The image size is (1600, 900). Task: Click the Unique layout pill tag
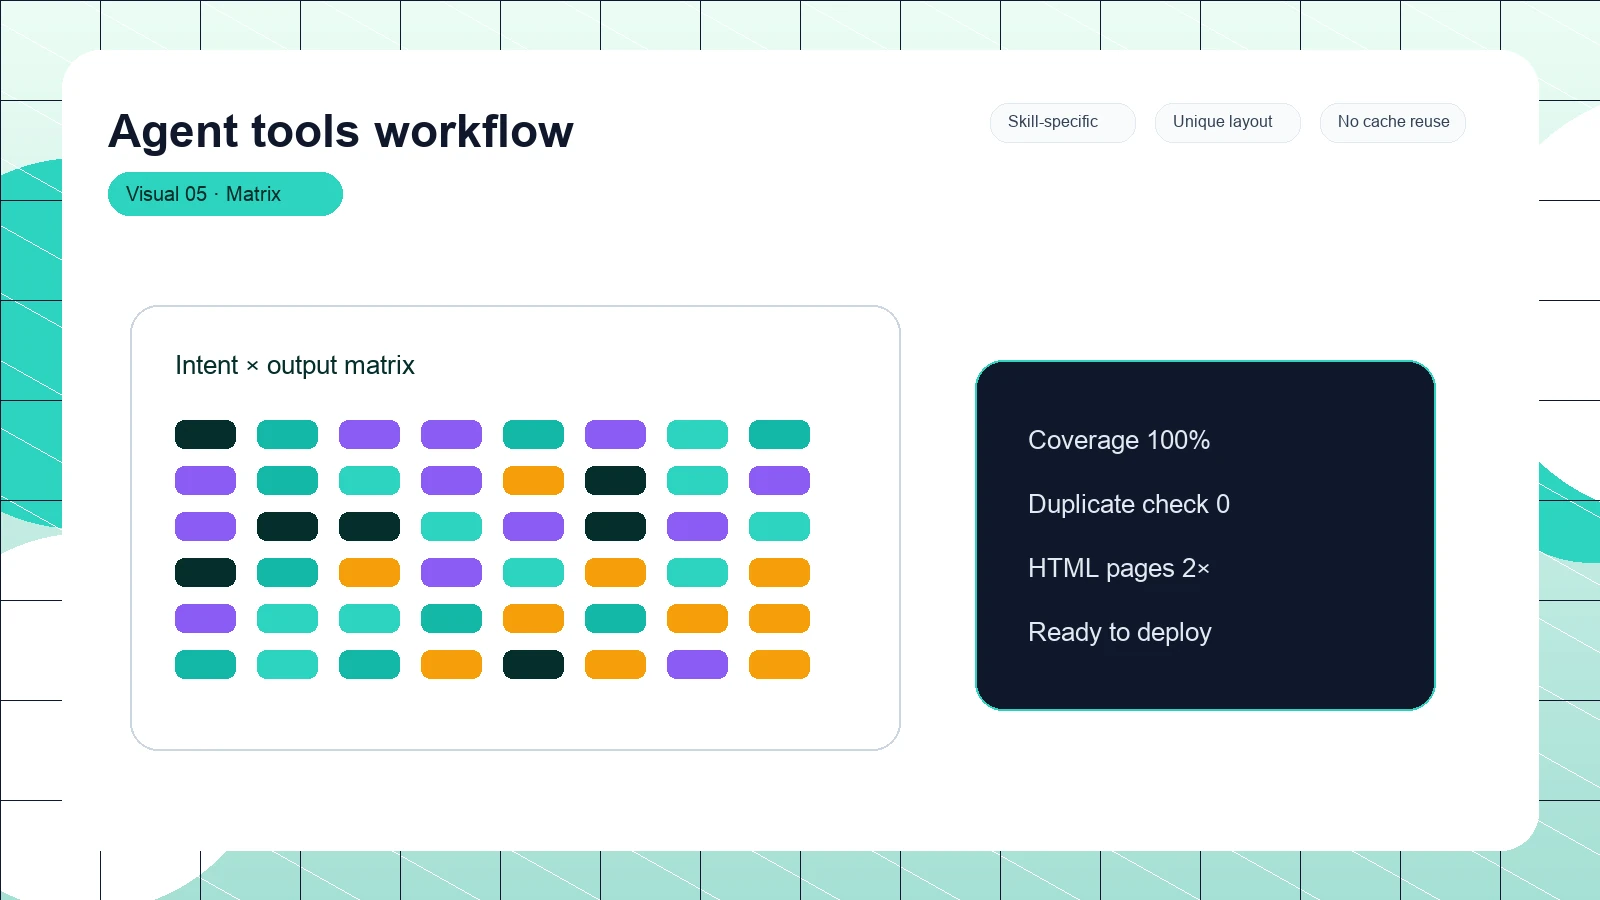pos(1227,122)
